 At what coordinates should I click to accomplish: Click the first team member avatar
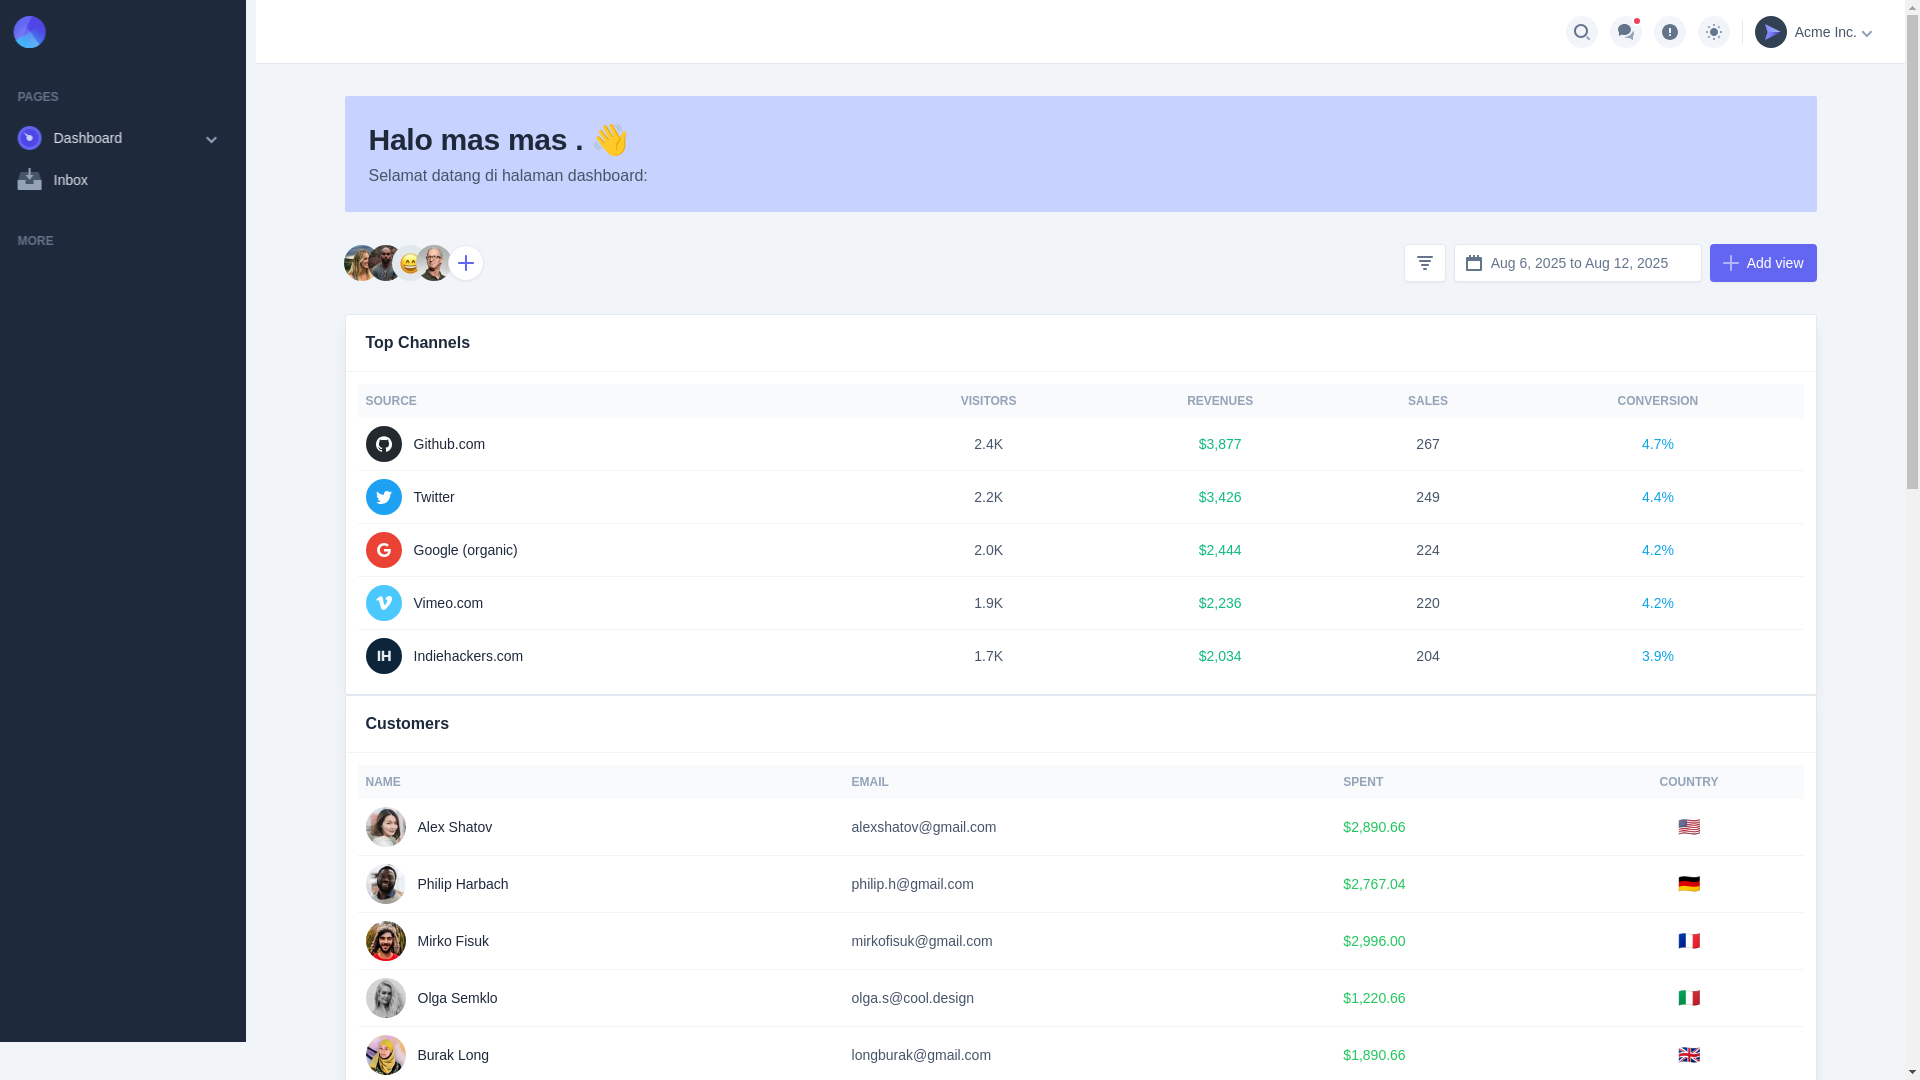pyautogui.click(x=359, y=263)
